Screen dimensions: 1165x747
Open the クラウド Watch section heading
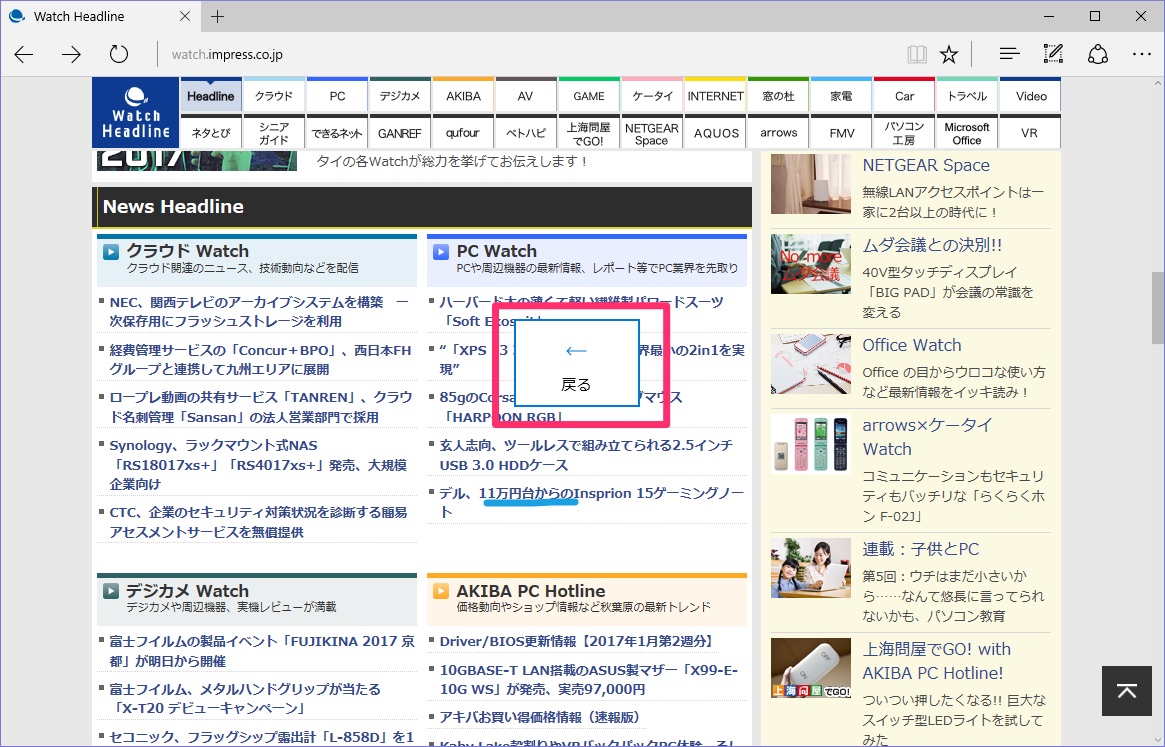click(x=187, y=250)
